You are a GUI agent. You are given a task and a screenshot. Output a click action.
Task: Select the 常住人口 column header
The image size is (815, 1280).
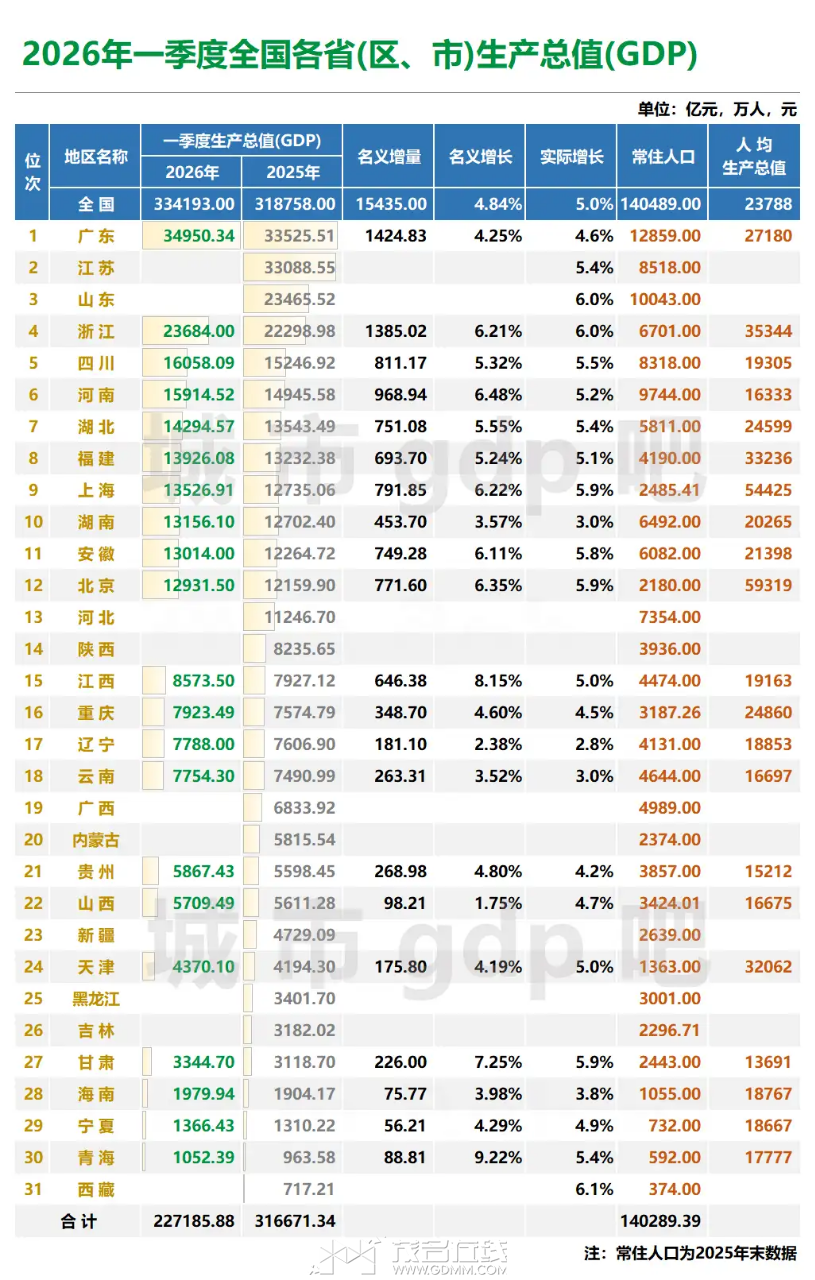click(663, 156)
